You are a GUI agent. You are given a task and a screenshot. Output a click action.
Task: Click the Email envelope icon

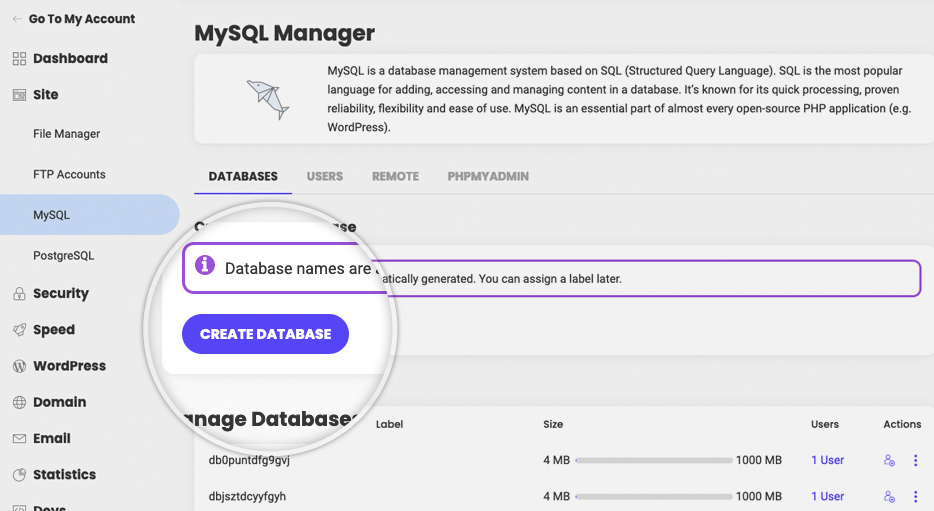coord(19,439)
